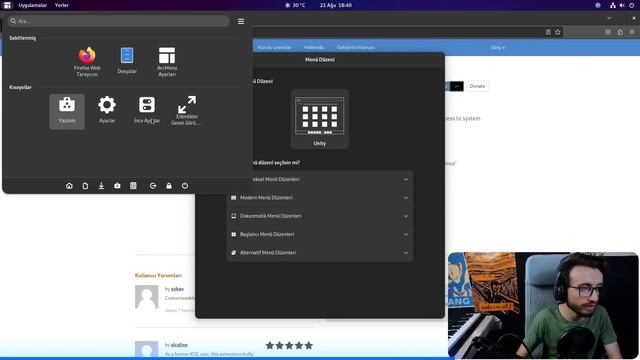Open Ayarlar gear shortcut in ArcMenu
640x360 pixels.
click(x=107, y=110)
